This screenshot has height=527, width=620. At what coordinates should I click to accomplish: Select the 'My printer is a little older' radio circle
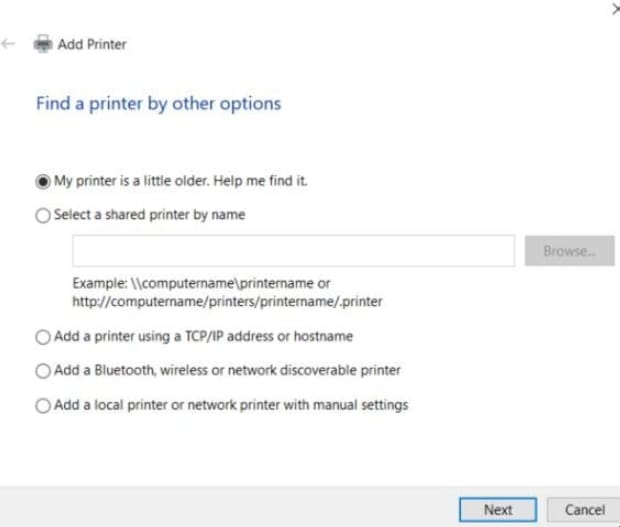pyautogui.click(x=42, y=181)
